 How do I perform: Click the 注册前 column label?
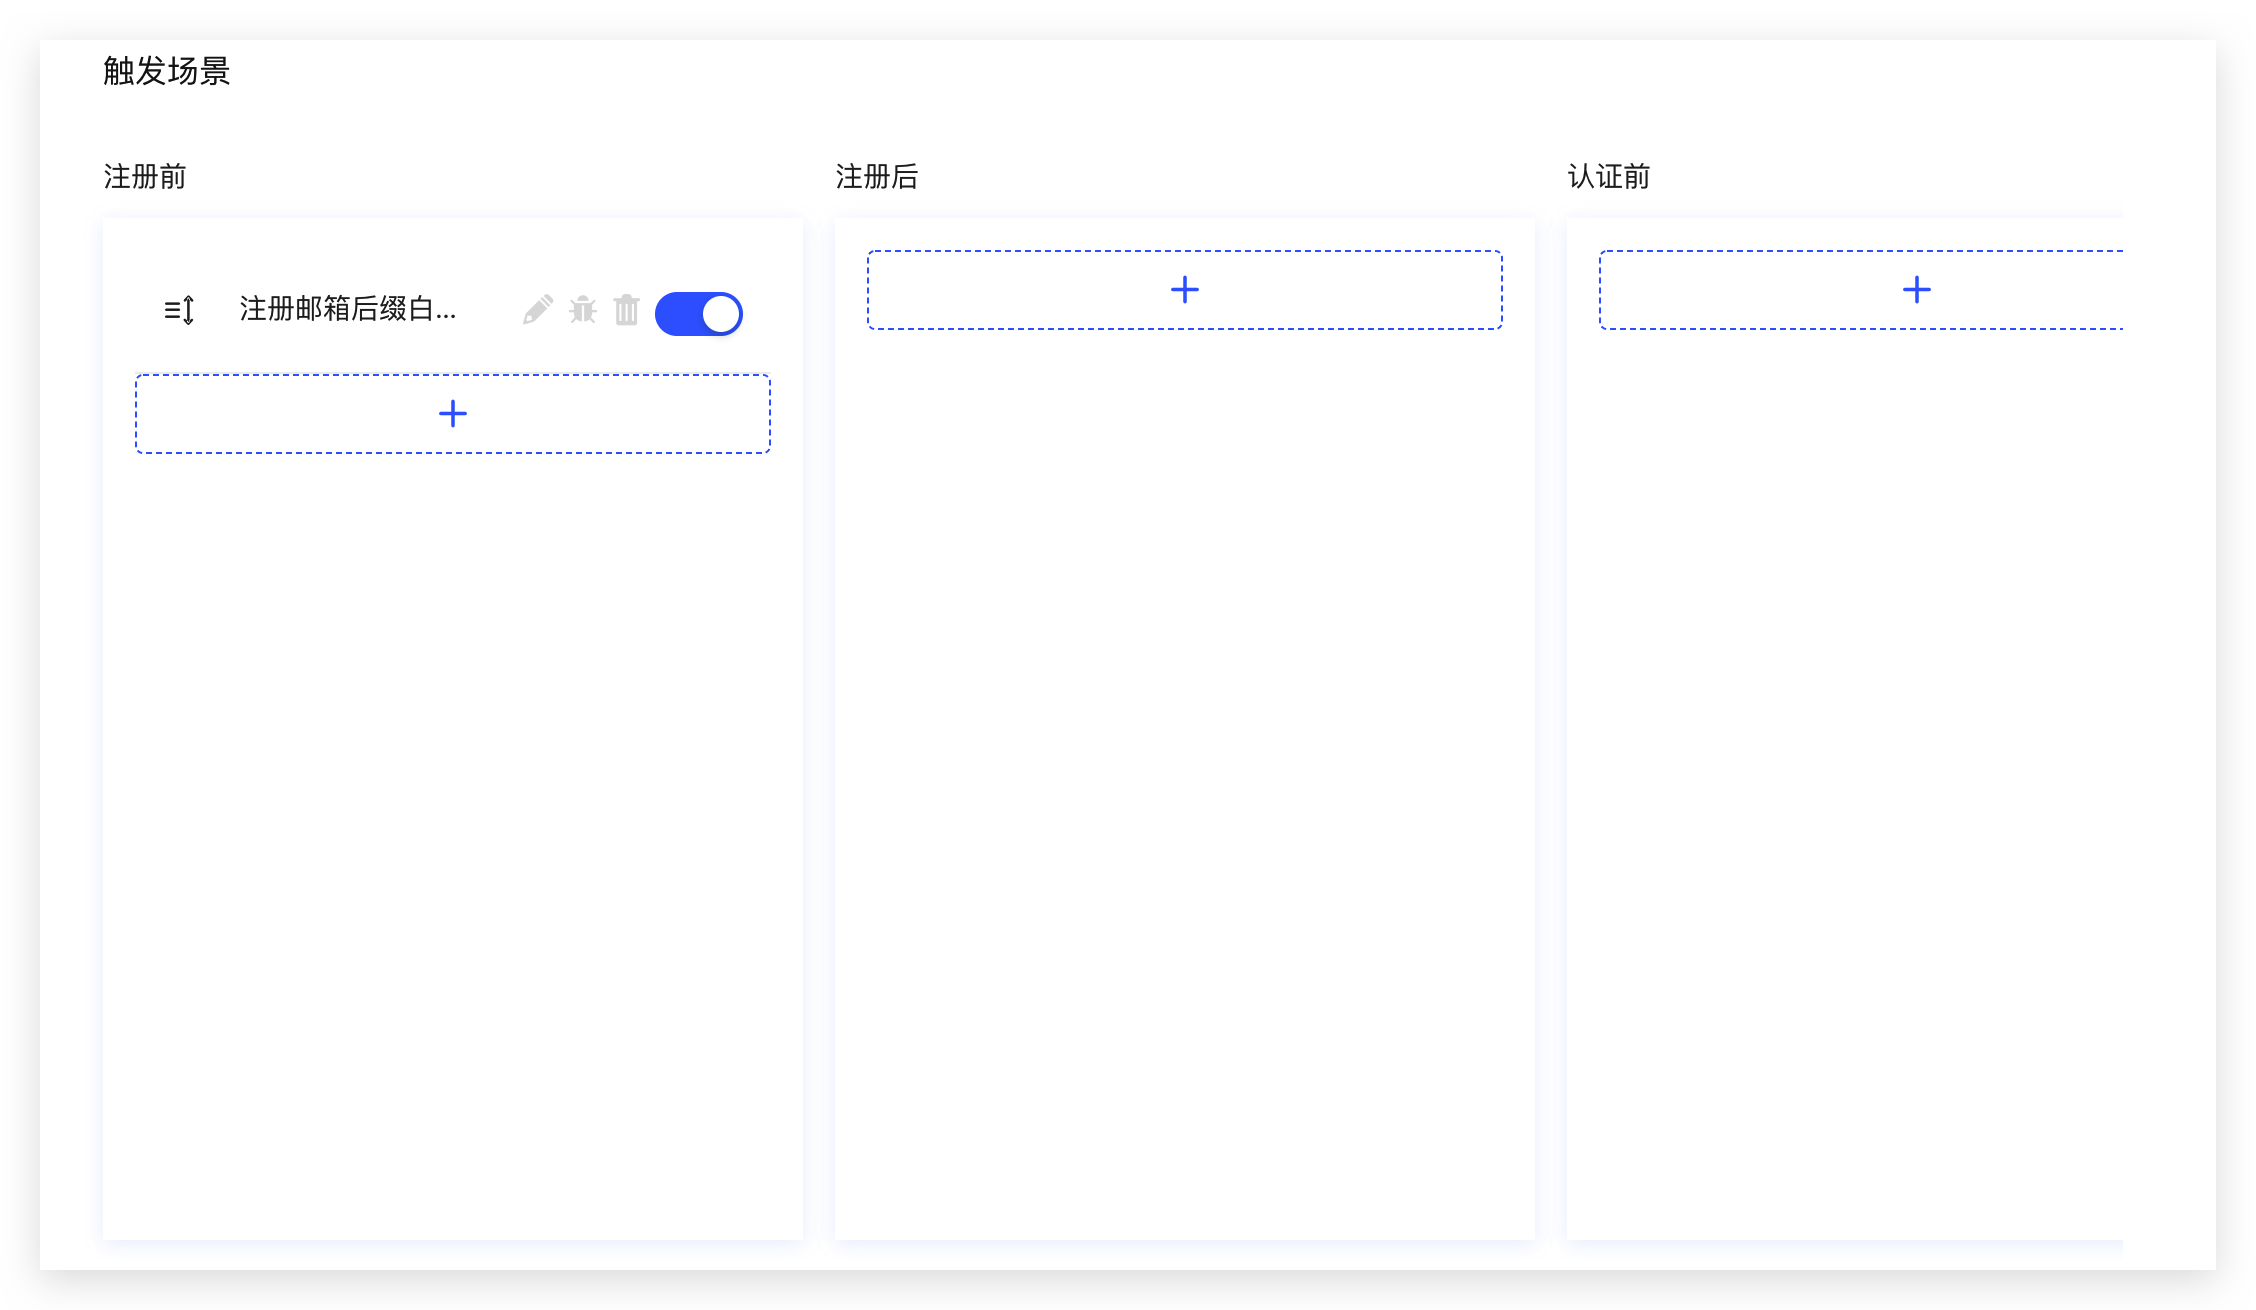pyautogui.click(x=145, y=177)
